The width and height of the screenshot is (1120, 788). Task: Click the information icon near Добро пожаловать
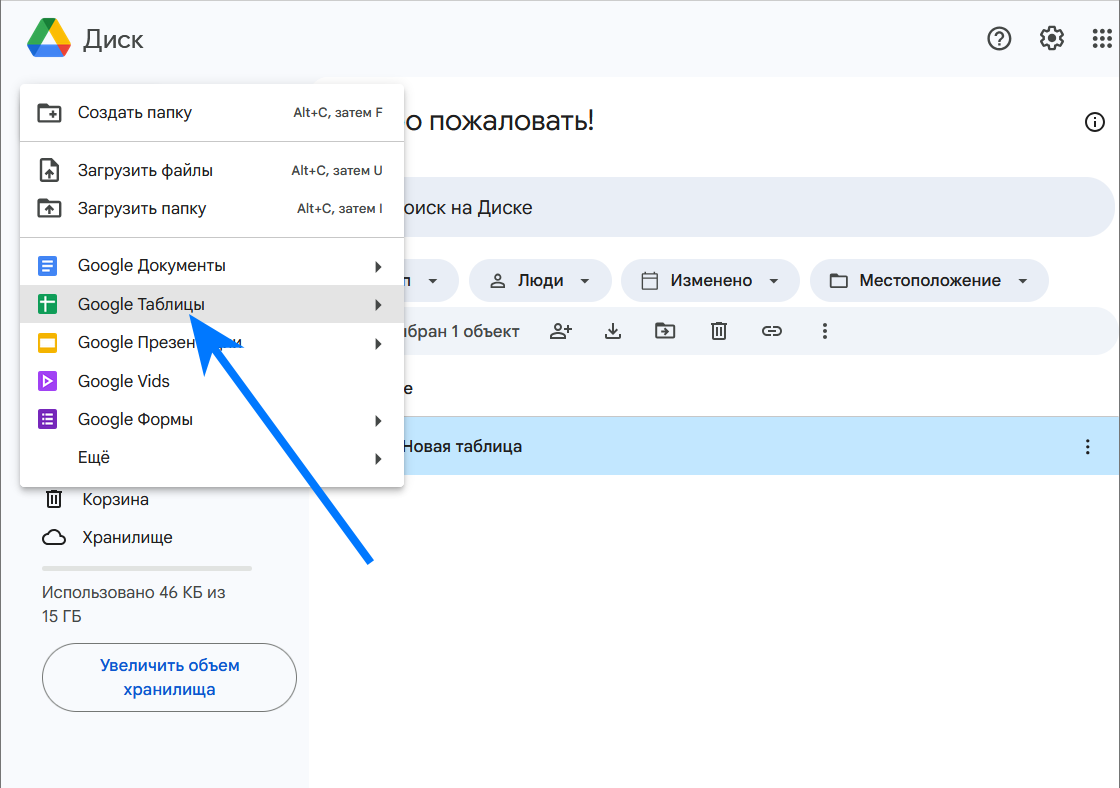coord(1094,122)
